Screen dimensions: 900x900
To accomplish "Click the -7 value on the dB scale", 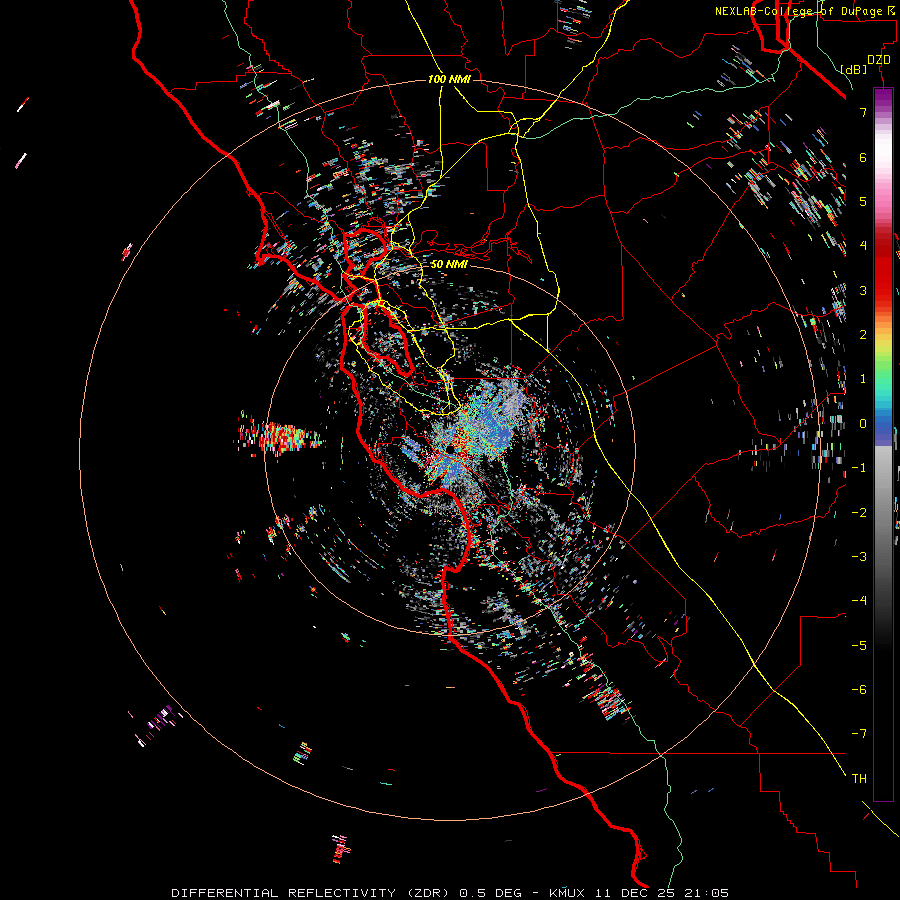I will (859, 734).
